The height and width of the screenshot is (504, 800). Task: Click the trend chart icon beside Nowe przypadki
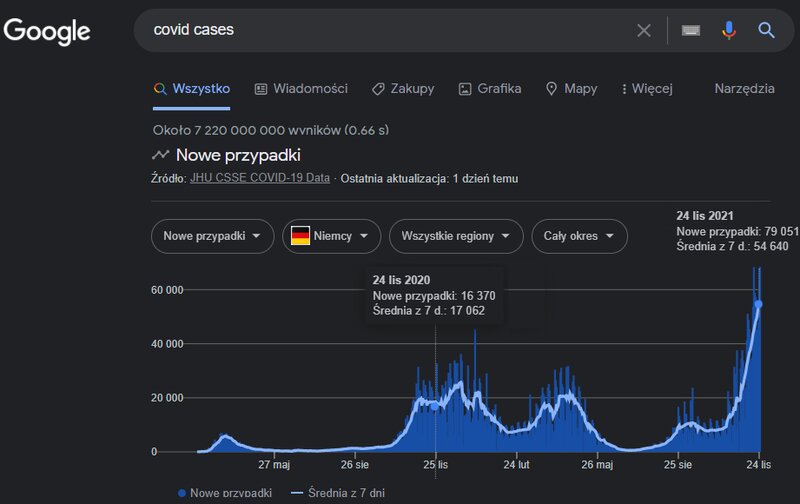[160, 155]
